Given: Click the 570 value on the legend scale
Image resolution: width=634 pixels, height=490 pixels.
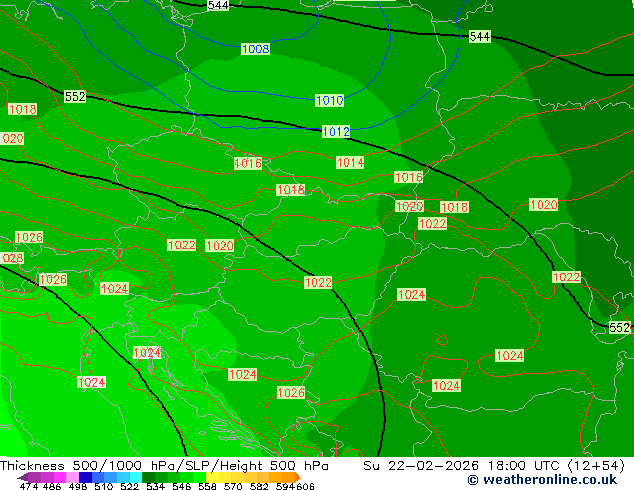Looking at the screenshot, I should pyautogui.click(x=233, y=486).
